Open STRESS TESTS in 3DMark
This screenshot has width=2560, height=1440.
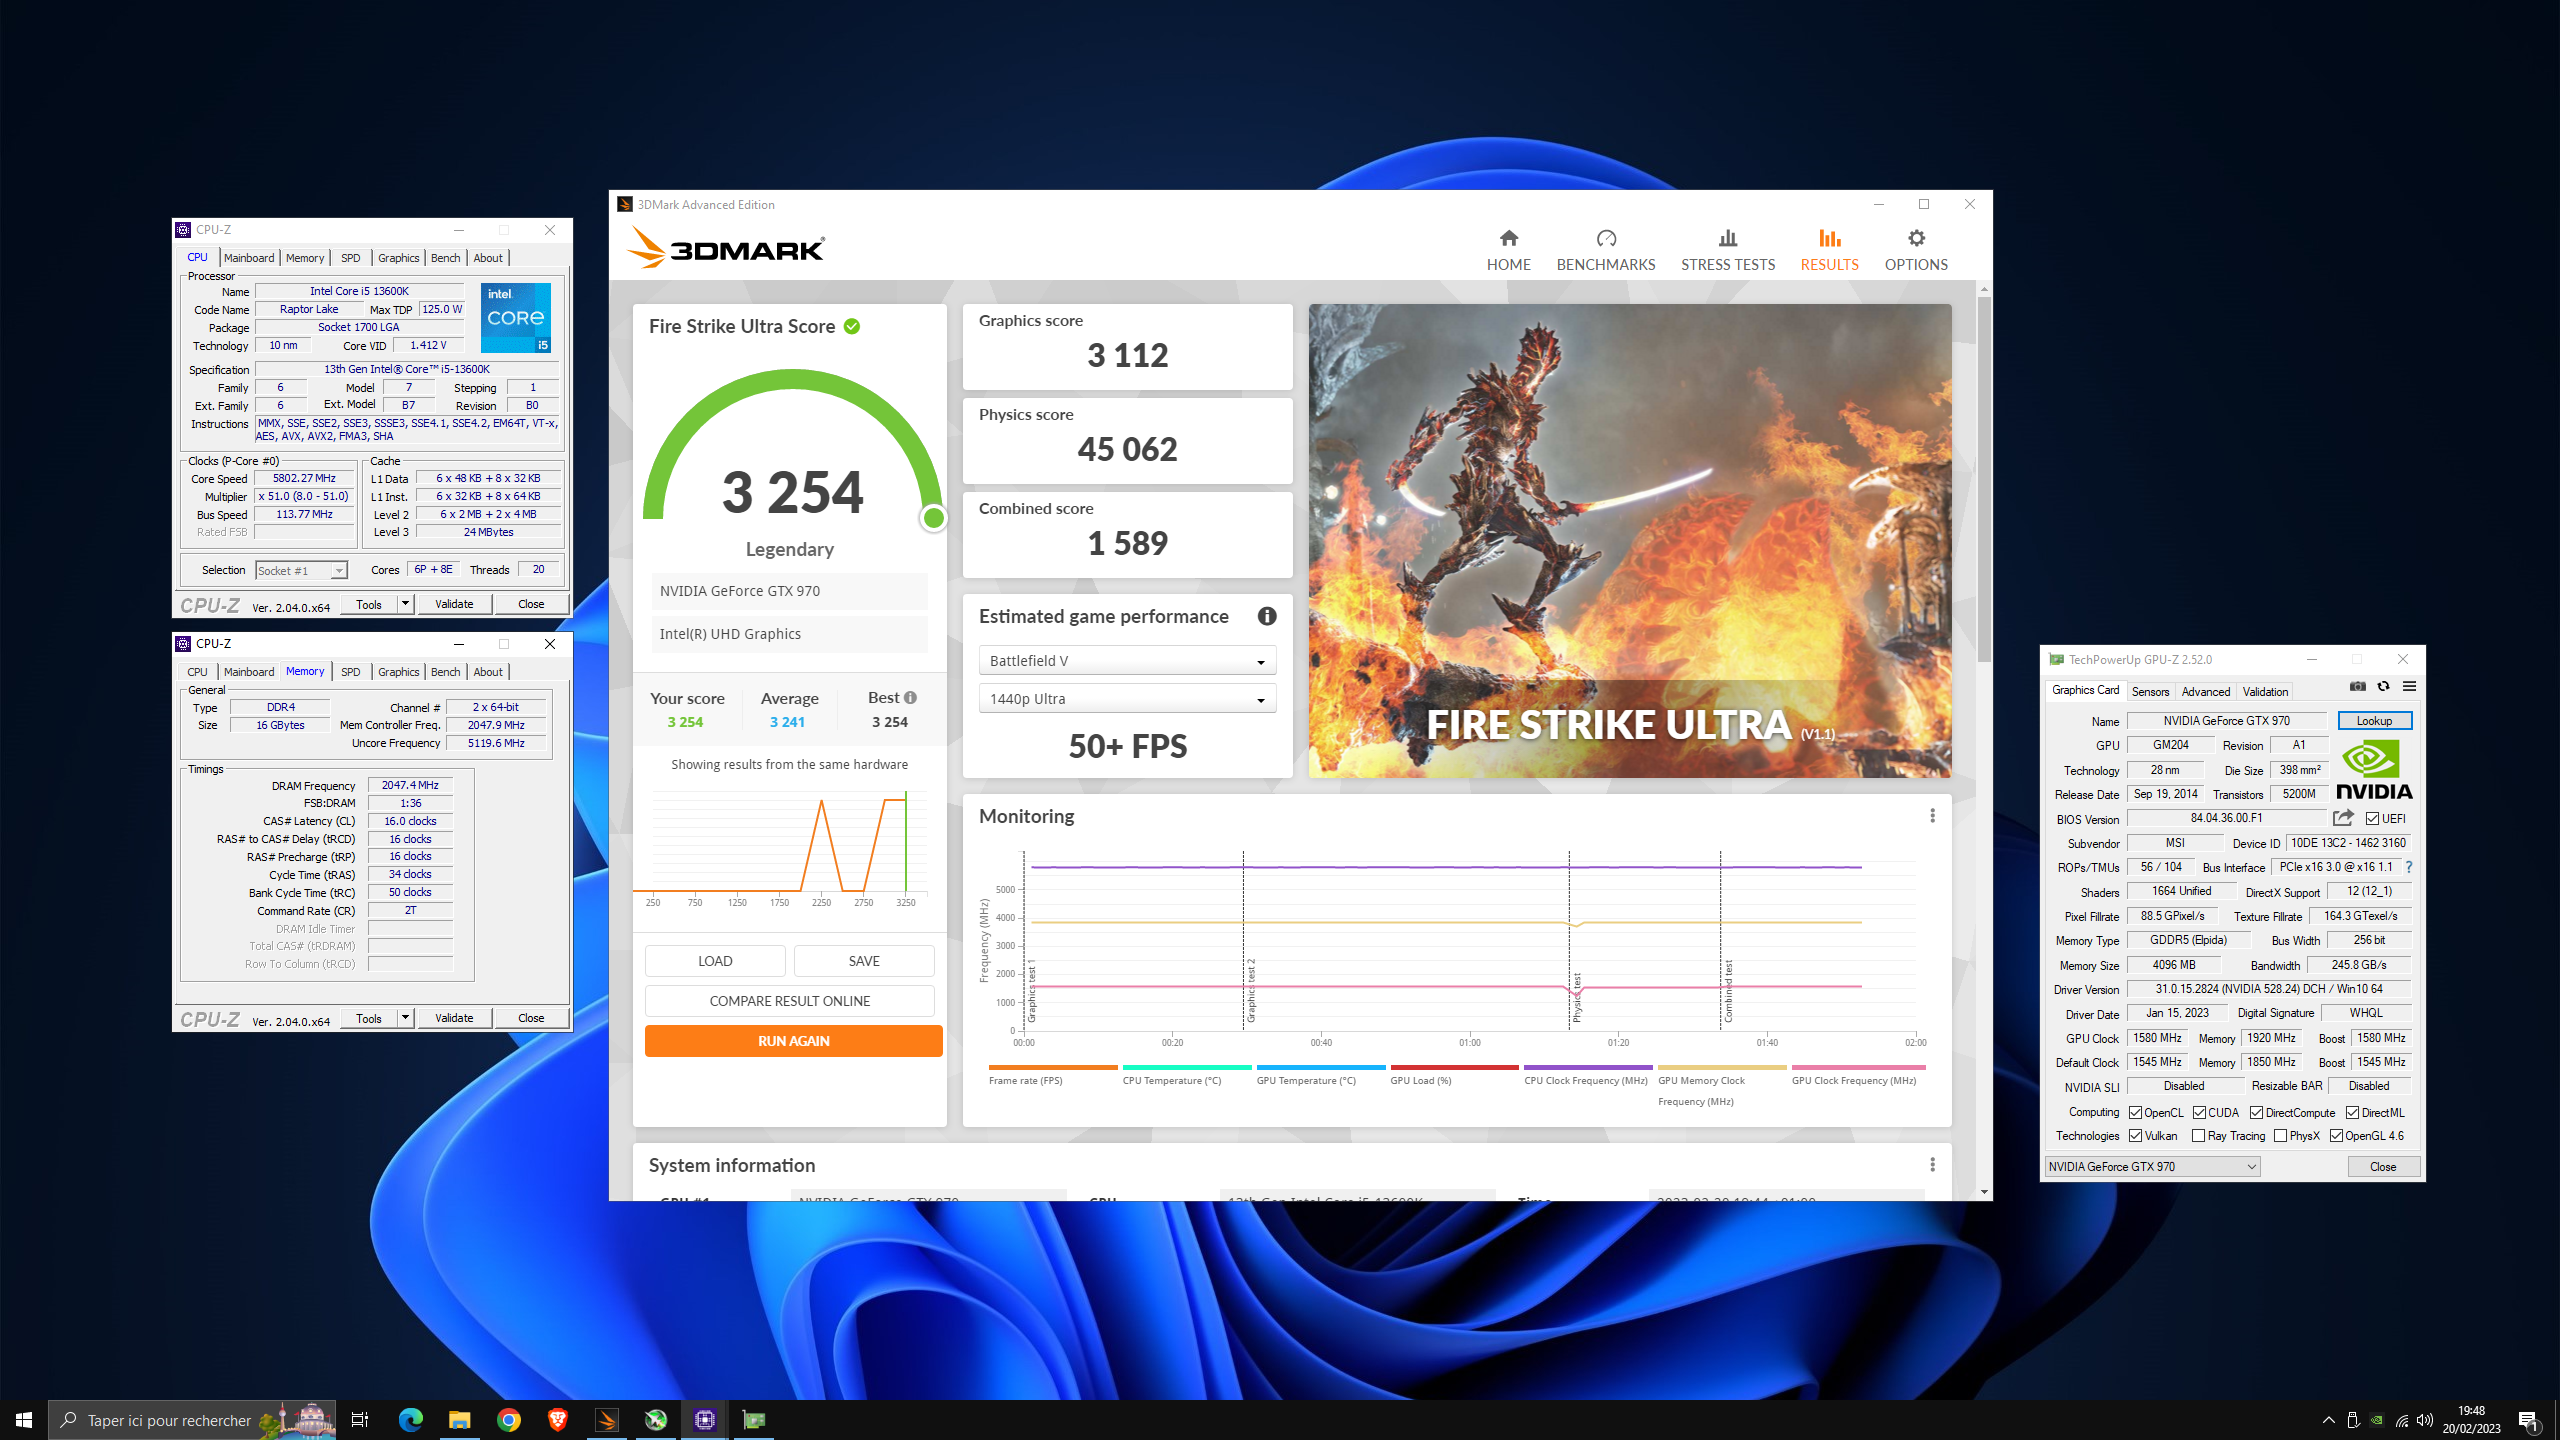pos(1728,250)
